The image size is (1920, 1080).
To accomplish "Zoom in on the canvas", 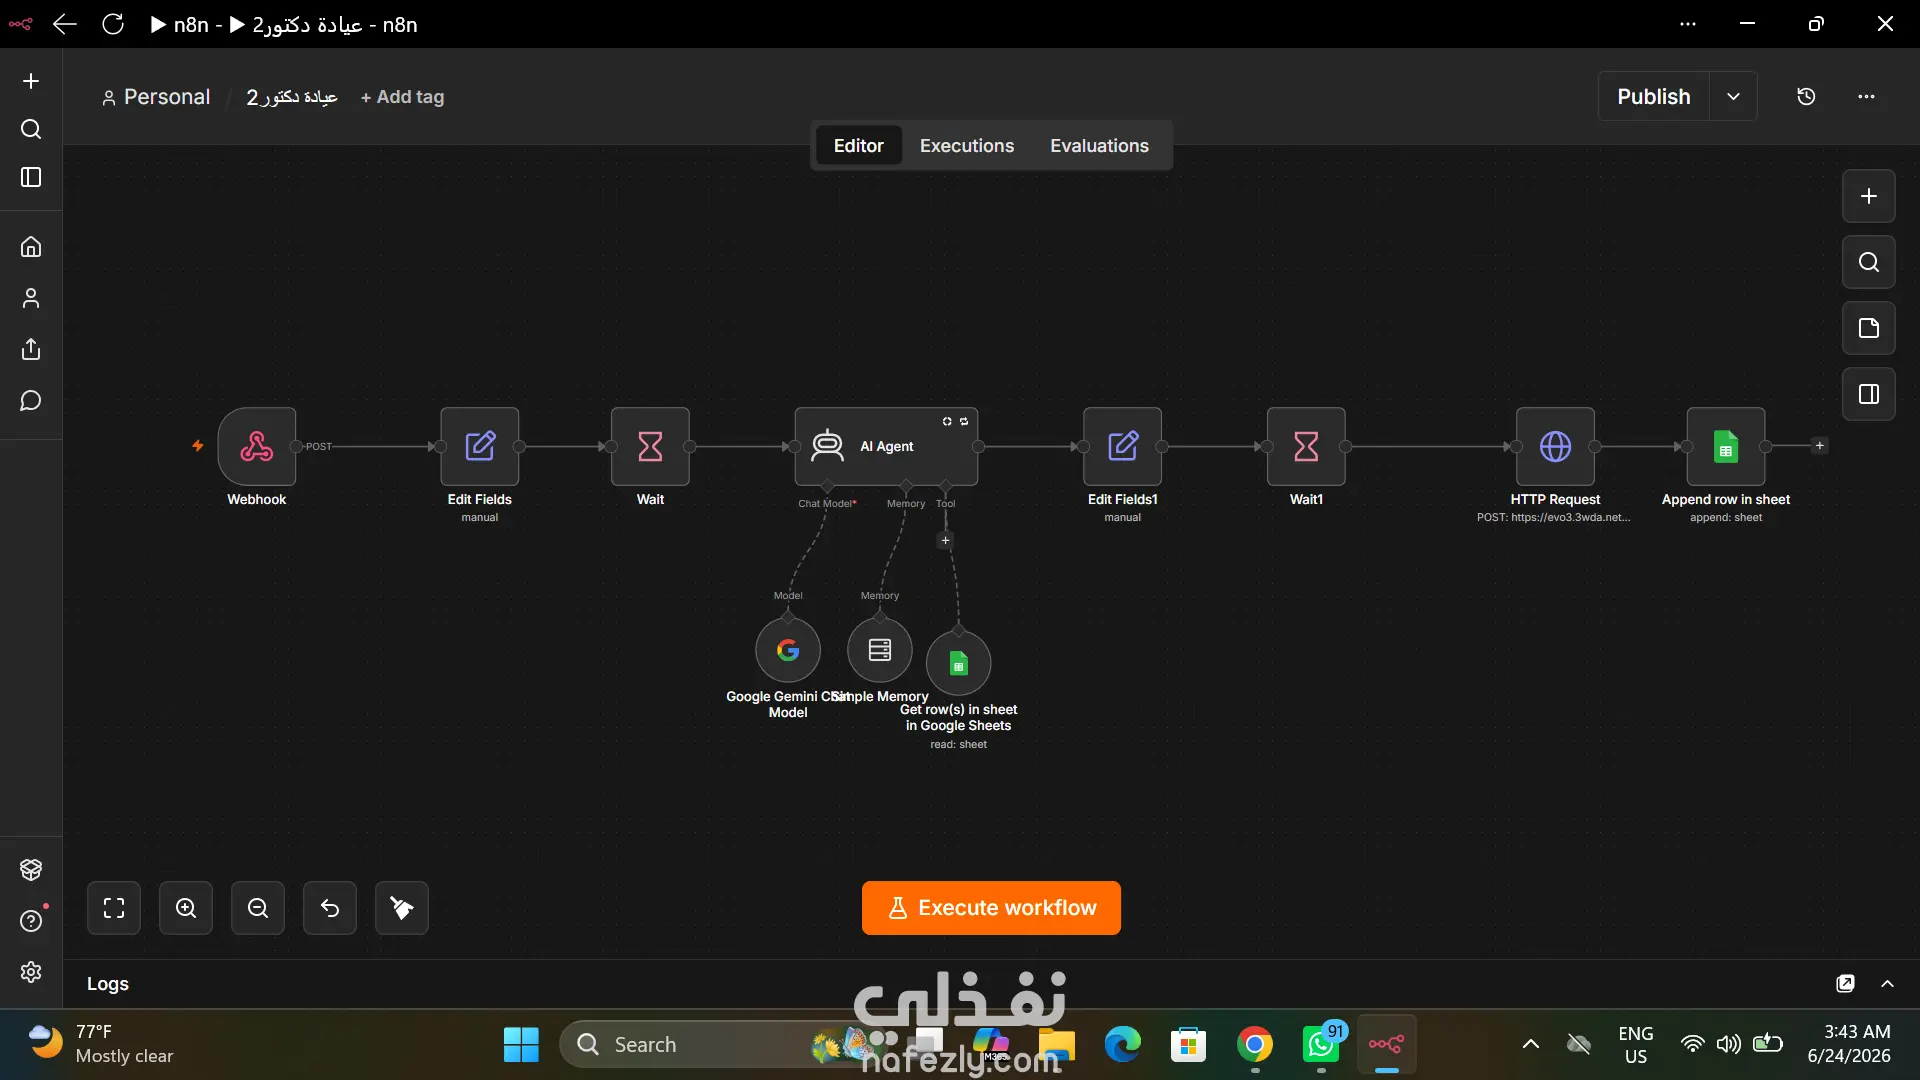I will (x=186, y=908).
